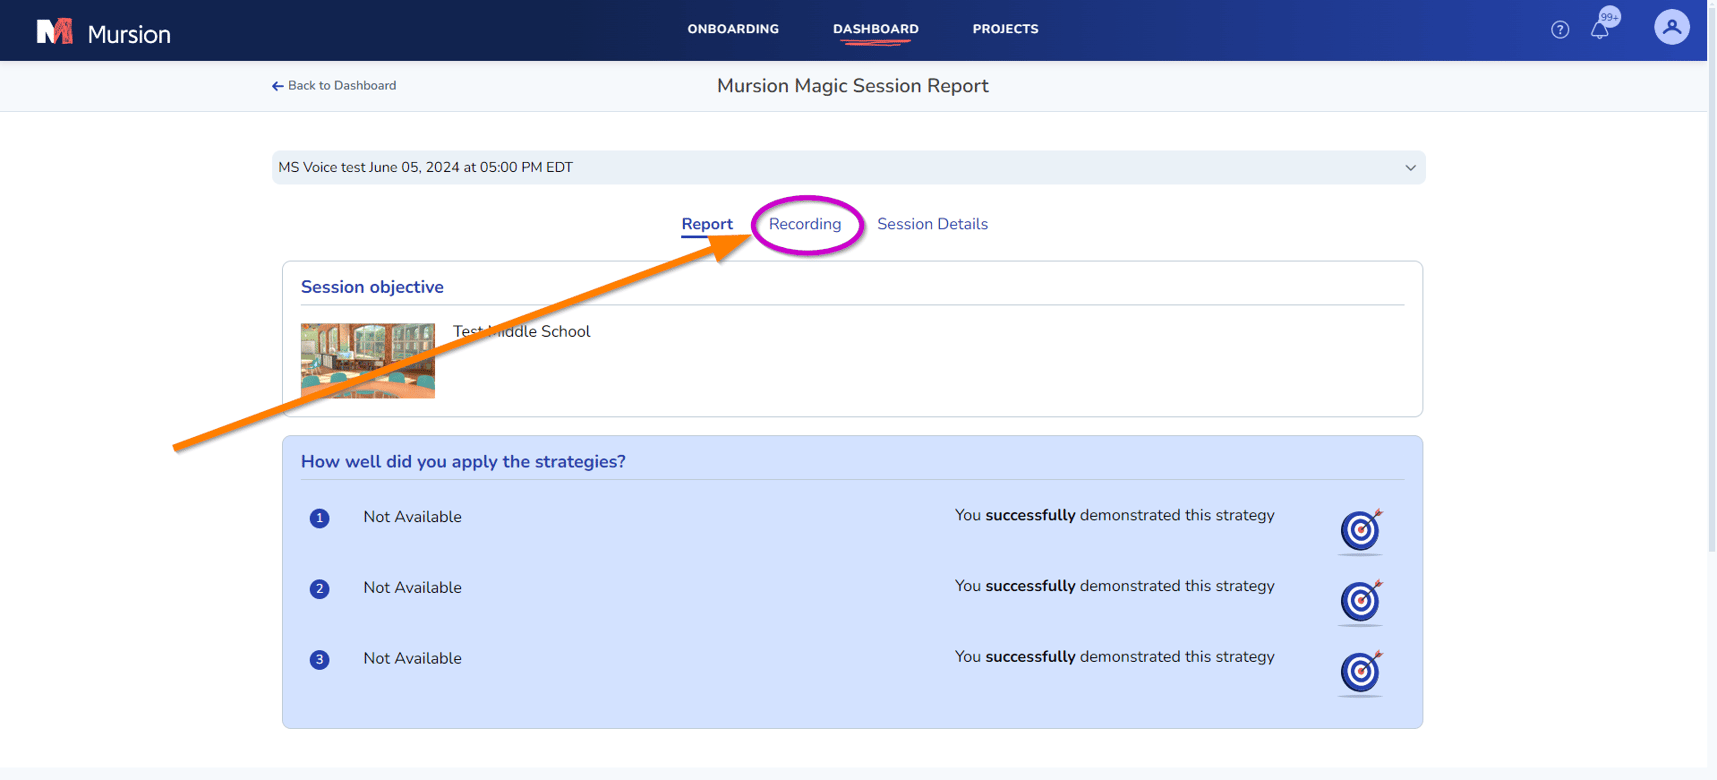Click the numbered badge 1
Screen dimensions: 1717x780
coord(319,518)
